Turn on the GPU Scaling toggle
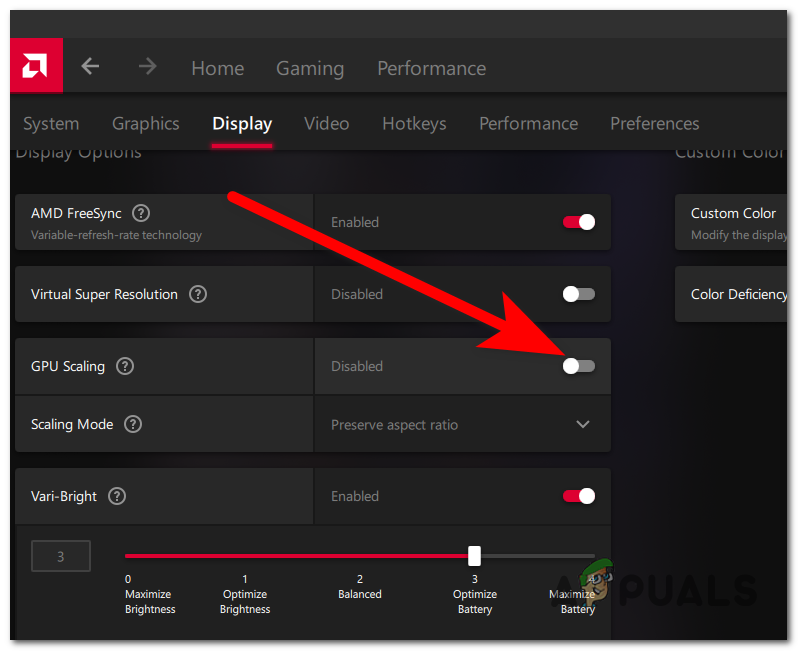This screenshot has width=798, height=651. (x=579, y=366)
